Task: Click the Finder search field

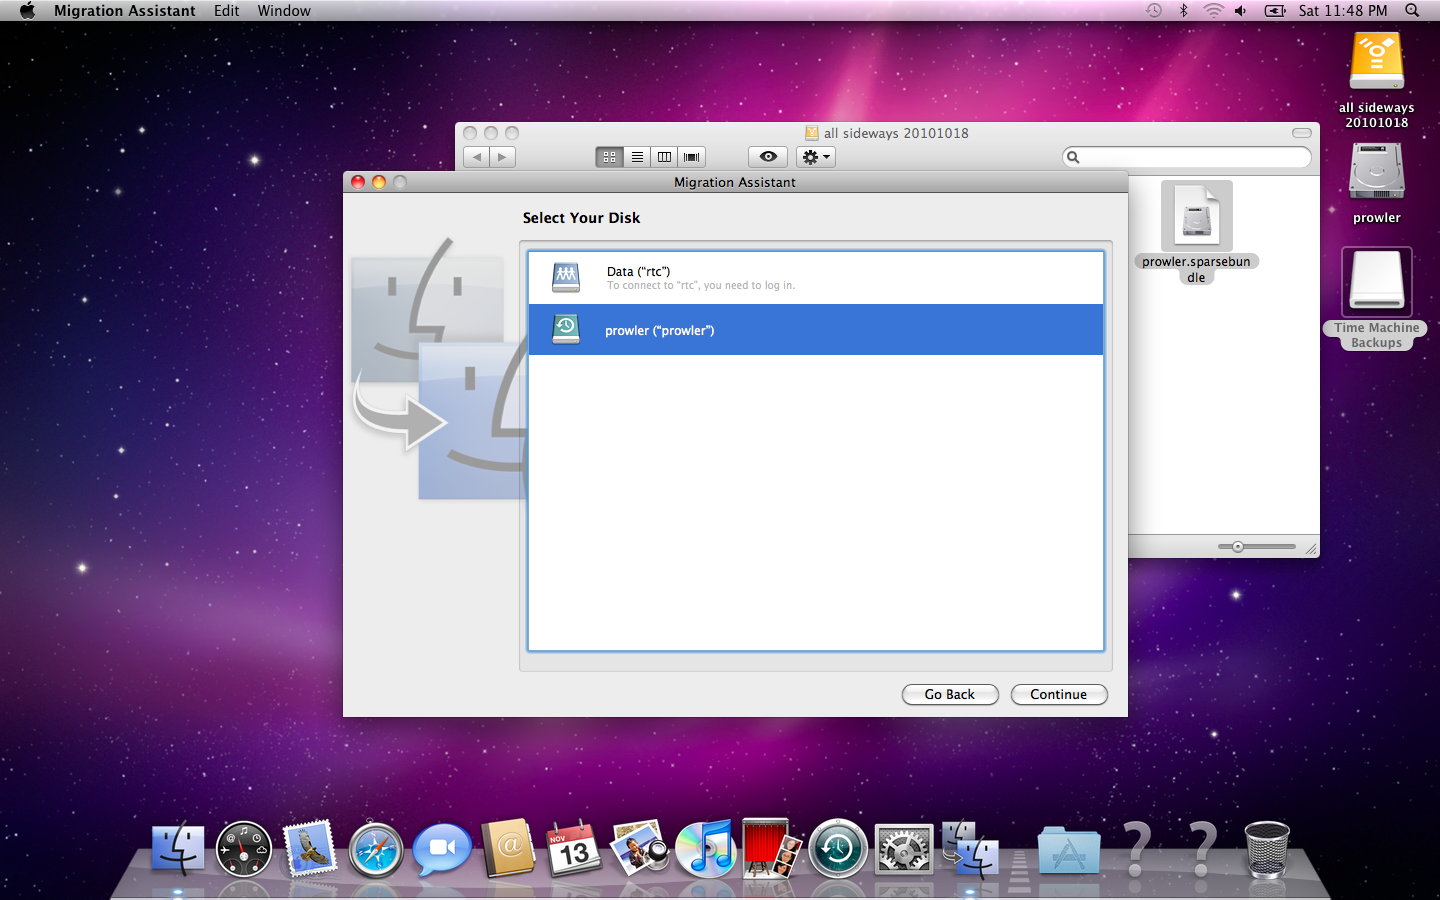Action: tap(1190, 157)
